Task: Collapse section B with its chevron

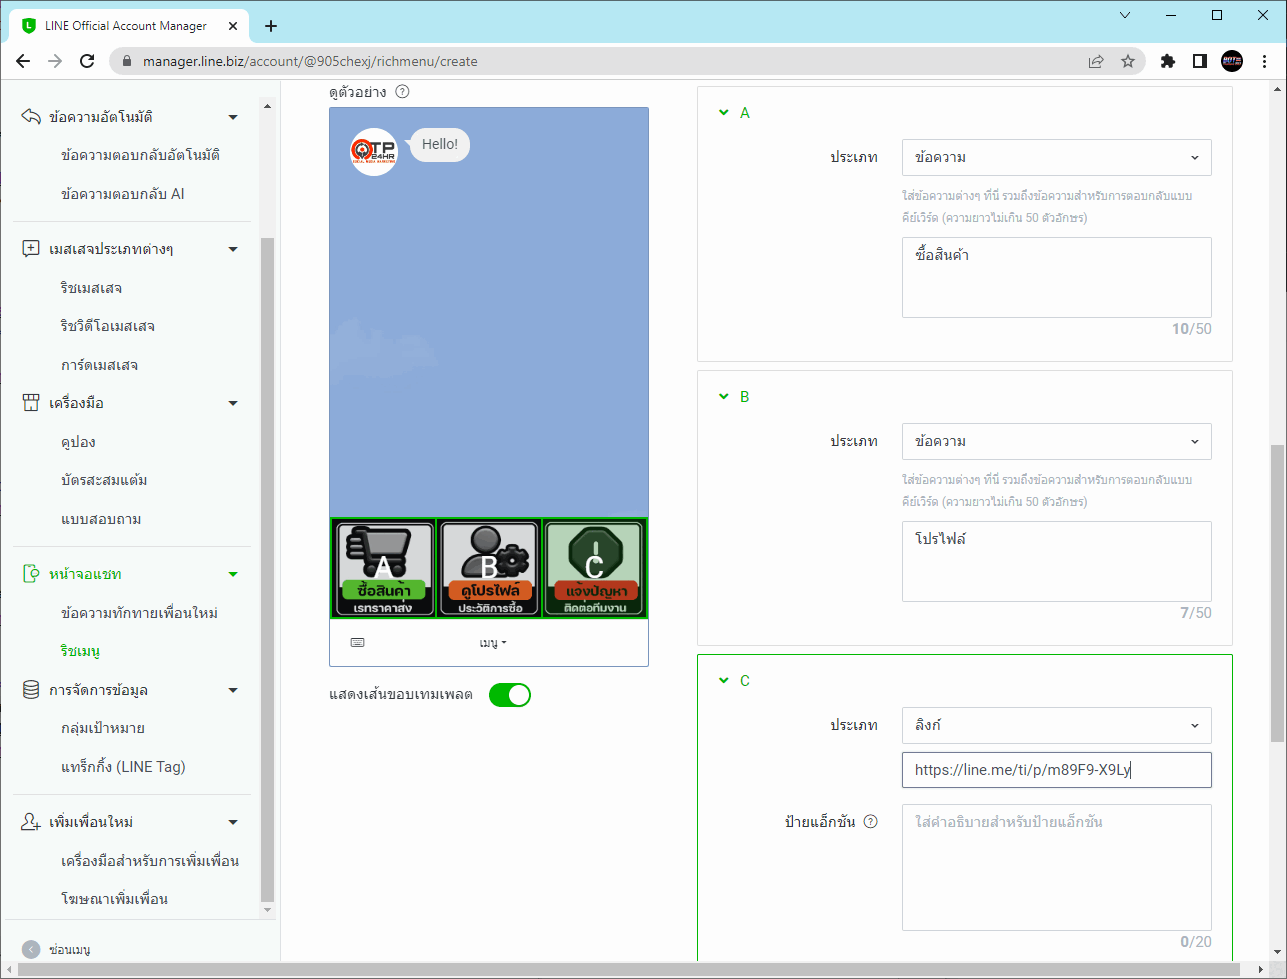Action: [723, 396]
